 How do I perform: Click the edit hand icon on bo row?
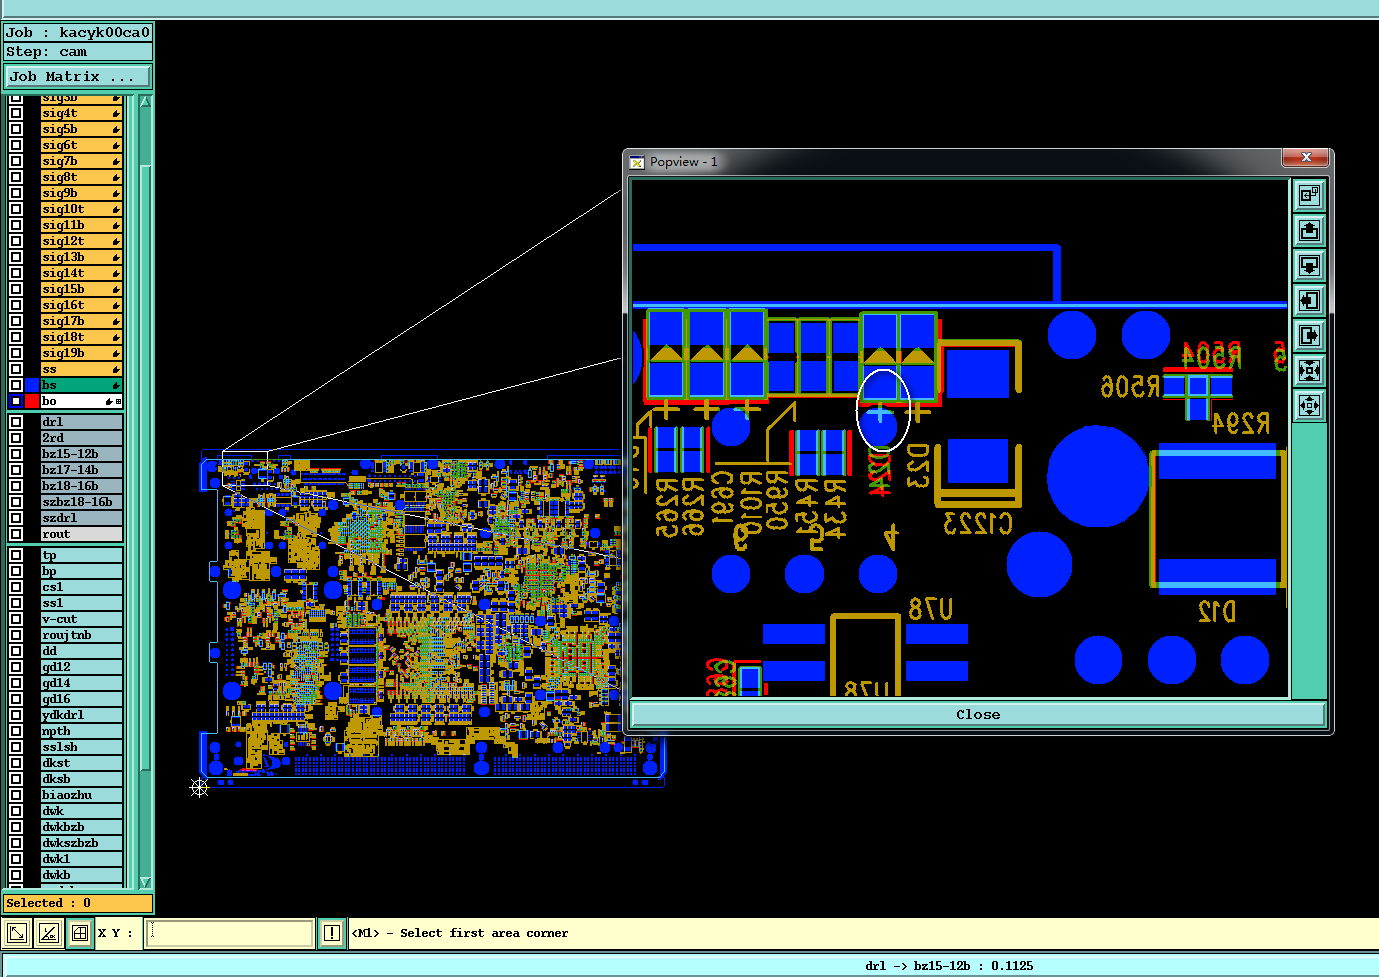point(109,401)
